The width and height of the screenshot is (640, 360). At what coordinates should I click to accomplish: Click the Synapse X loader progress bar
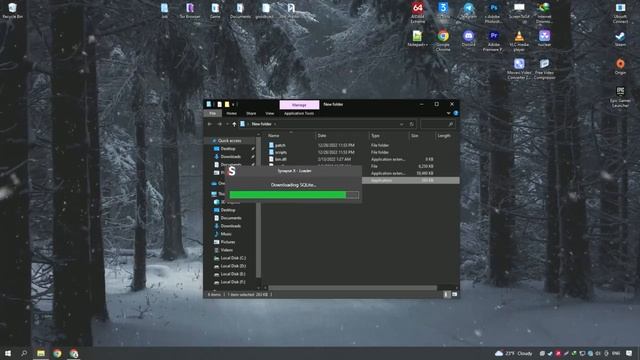point(294,195)
